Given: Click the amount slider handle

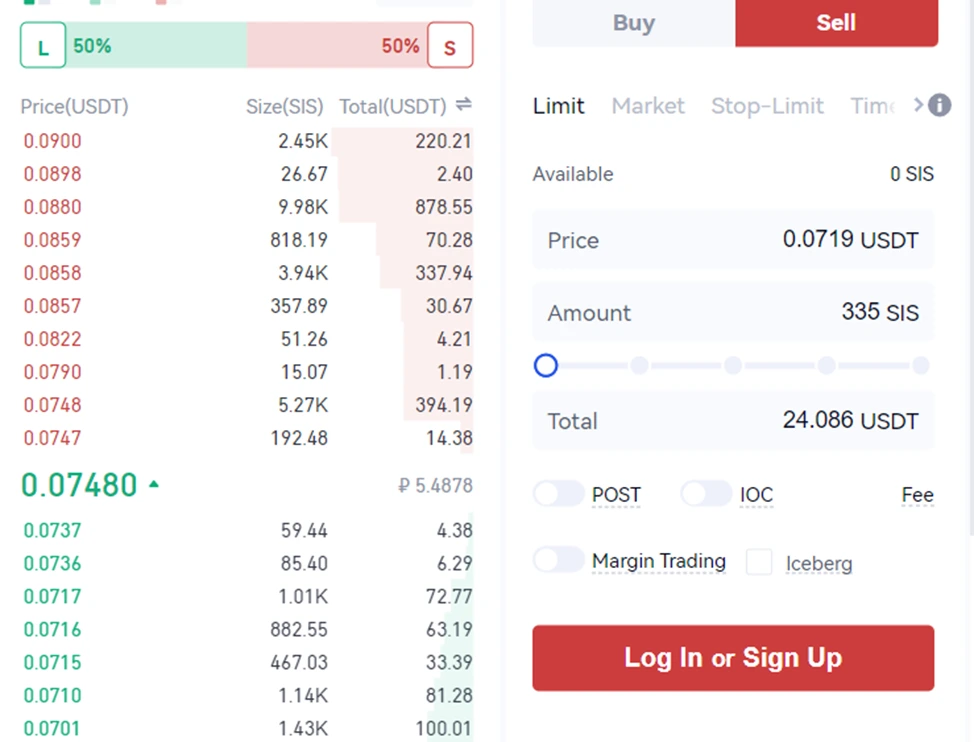Looking at the screenshot, I should (x=546, y=366).
